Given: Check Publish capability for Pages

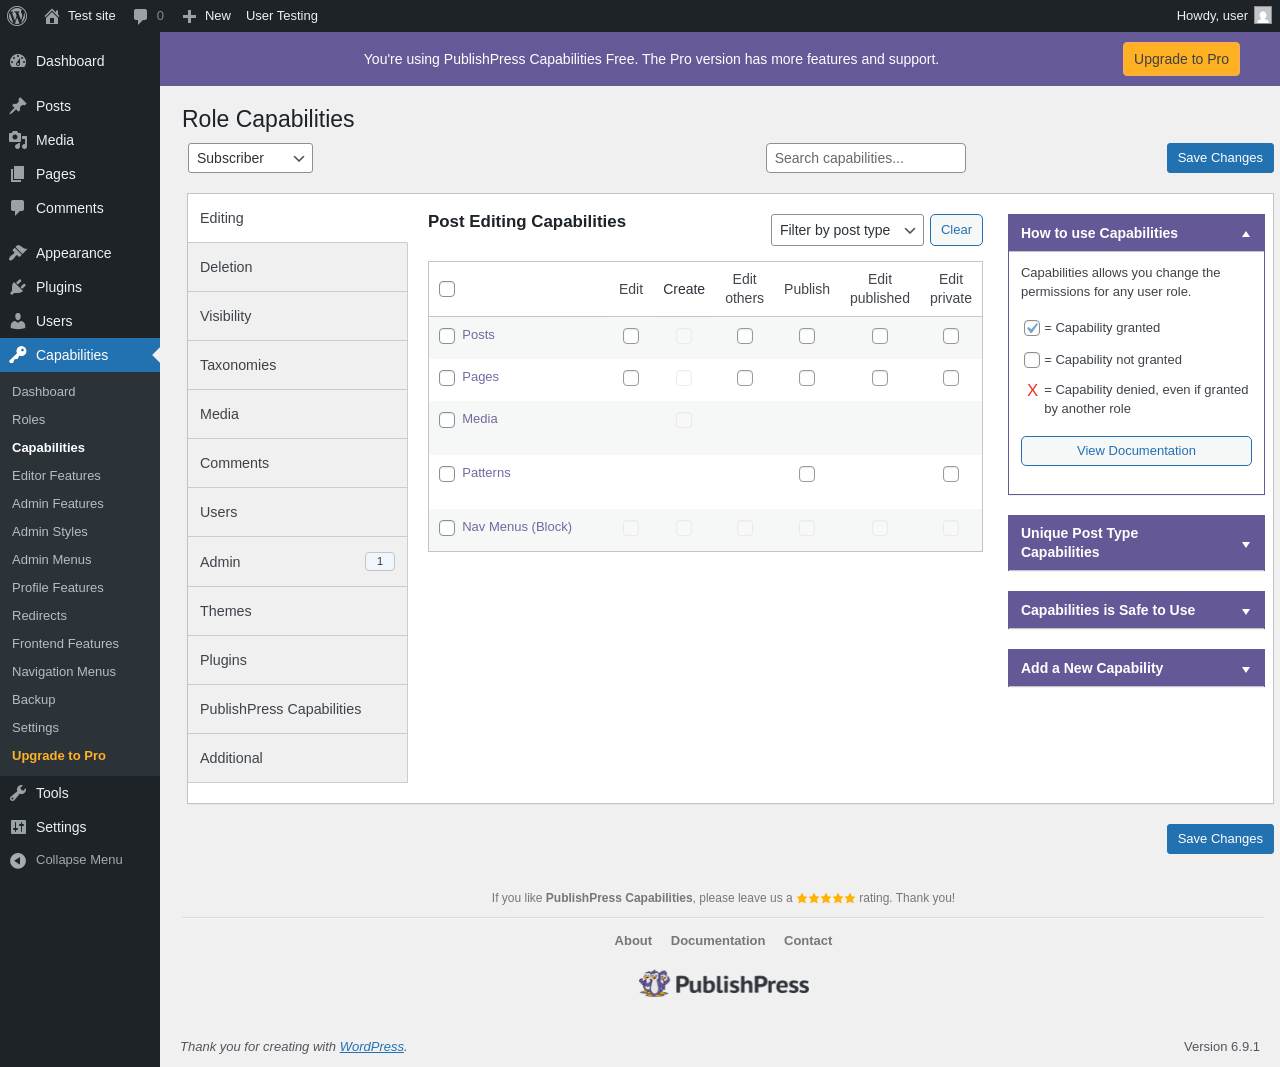Looking at the screenshot, I should (807, 378).
